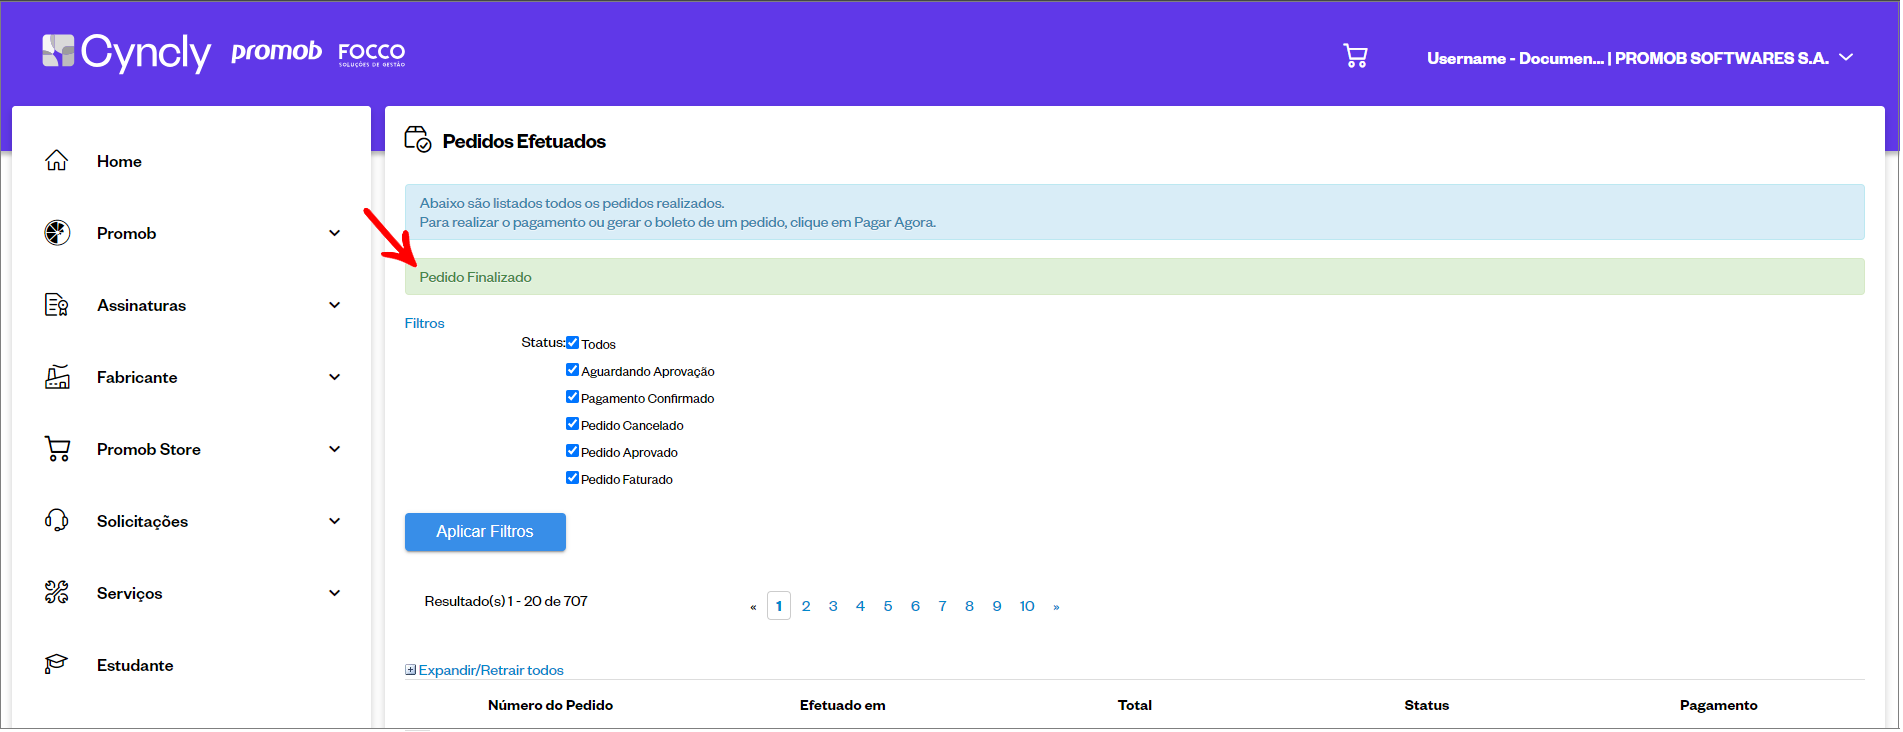
Task: Go to results page 6
Action: [915, 606]
